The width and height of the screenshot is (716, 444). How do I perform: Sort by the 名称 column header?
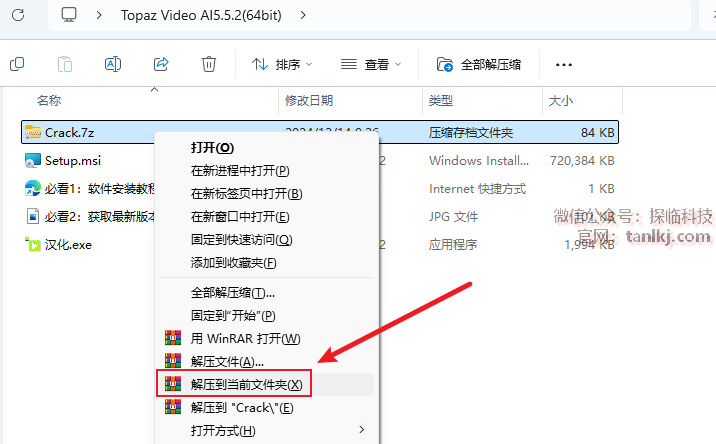click(x=49, y=100)
